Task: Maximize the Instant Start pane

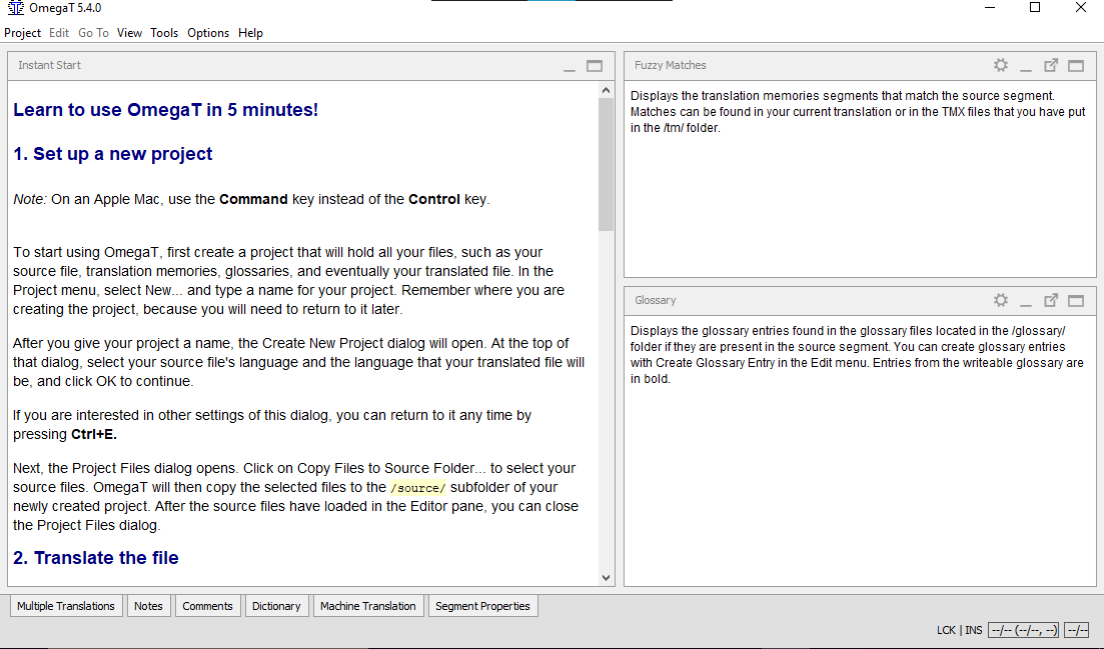Action: 594,66
